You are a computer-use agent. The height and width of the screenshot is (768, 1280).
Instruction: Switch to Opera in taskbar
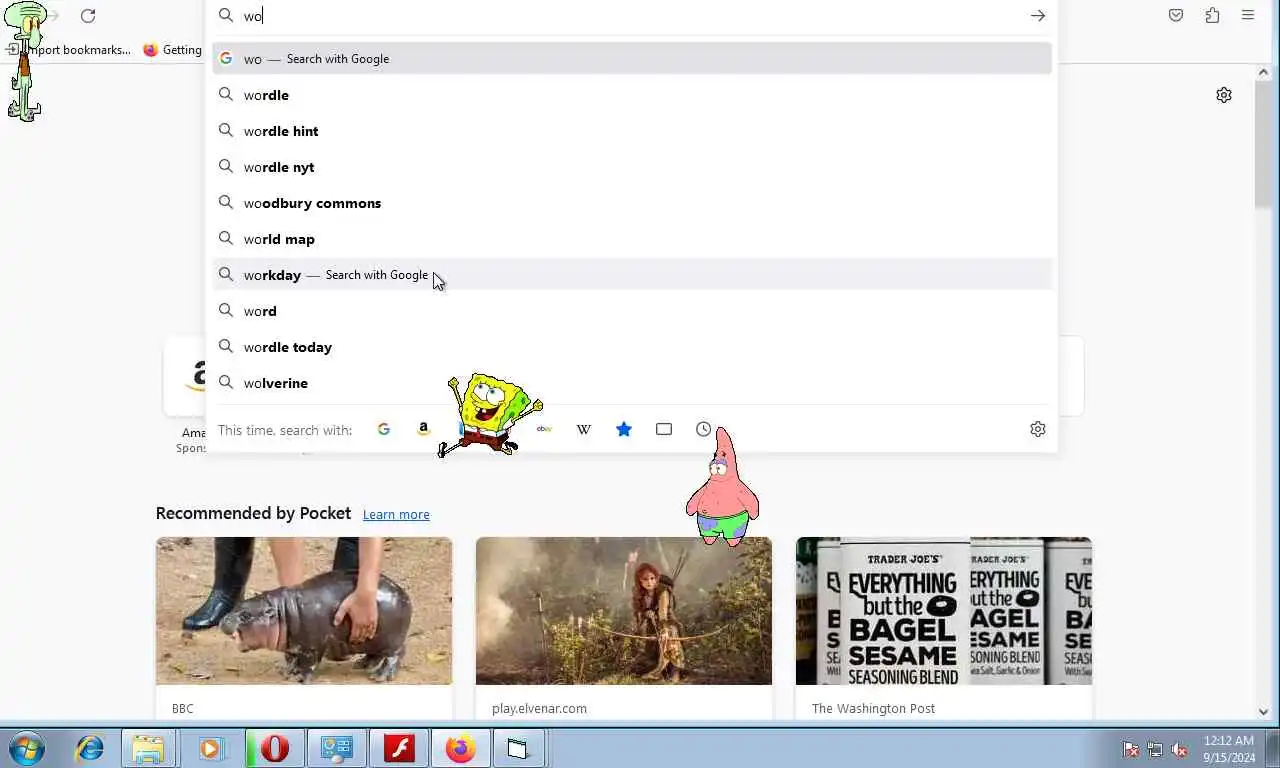pyautogui.click(x=274, y=748)
